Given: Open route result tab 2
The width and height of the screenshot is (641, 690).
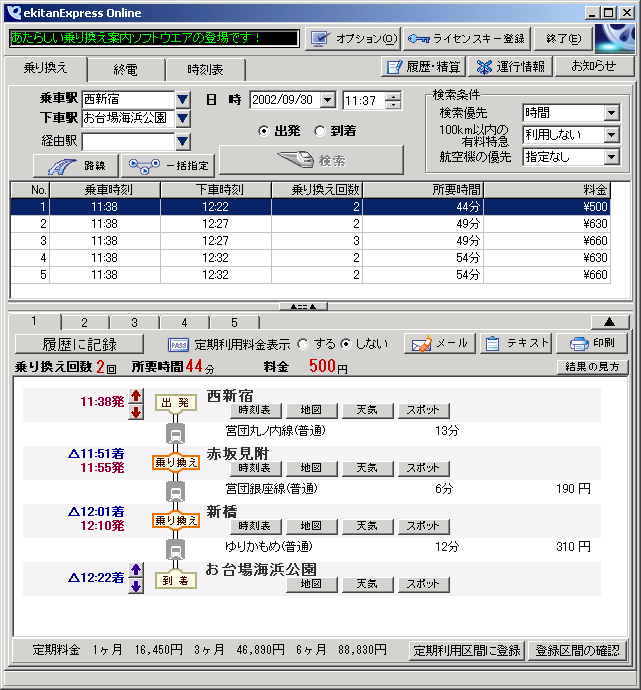Looking at the screenshot, I should (x=84, y=323).
